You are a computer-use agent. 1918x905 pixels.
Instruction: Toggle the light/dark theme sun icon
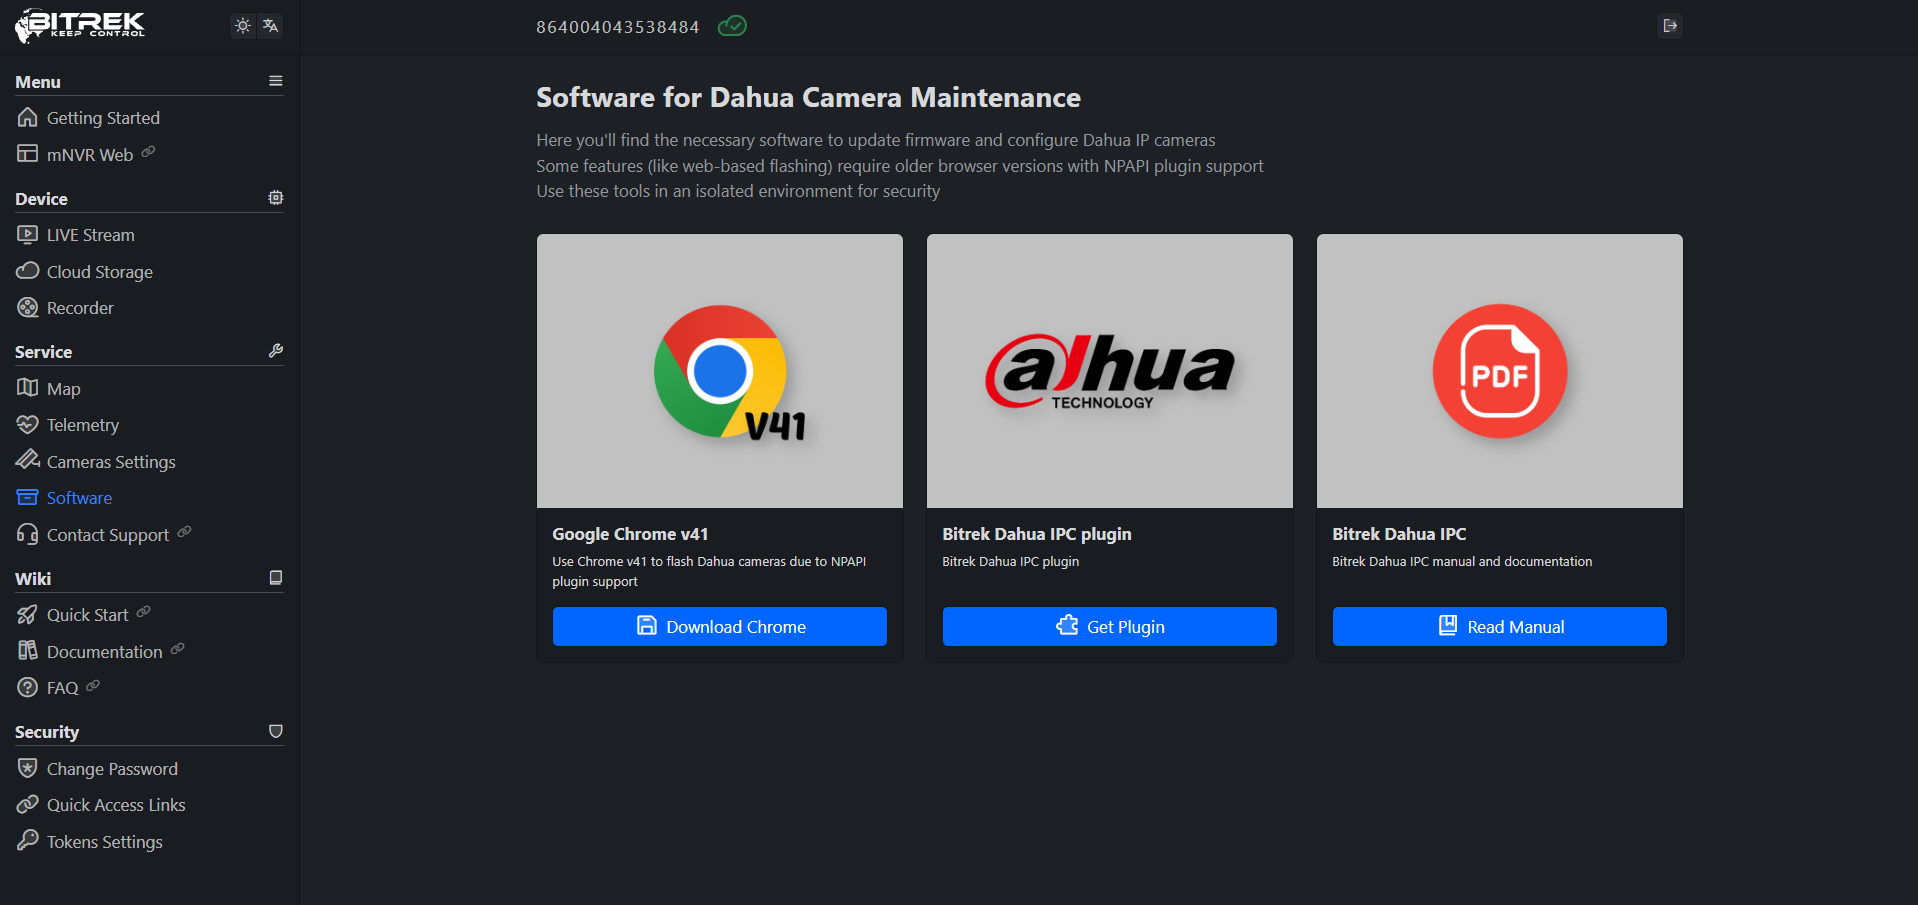pos(243,26)
